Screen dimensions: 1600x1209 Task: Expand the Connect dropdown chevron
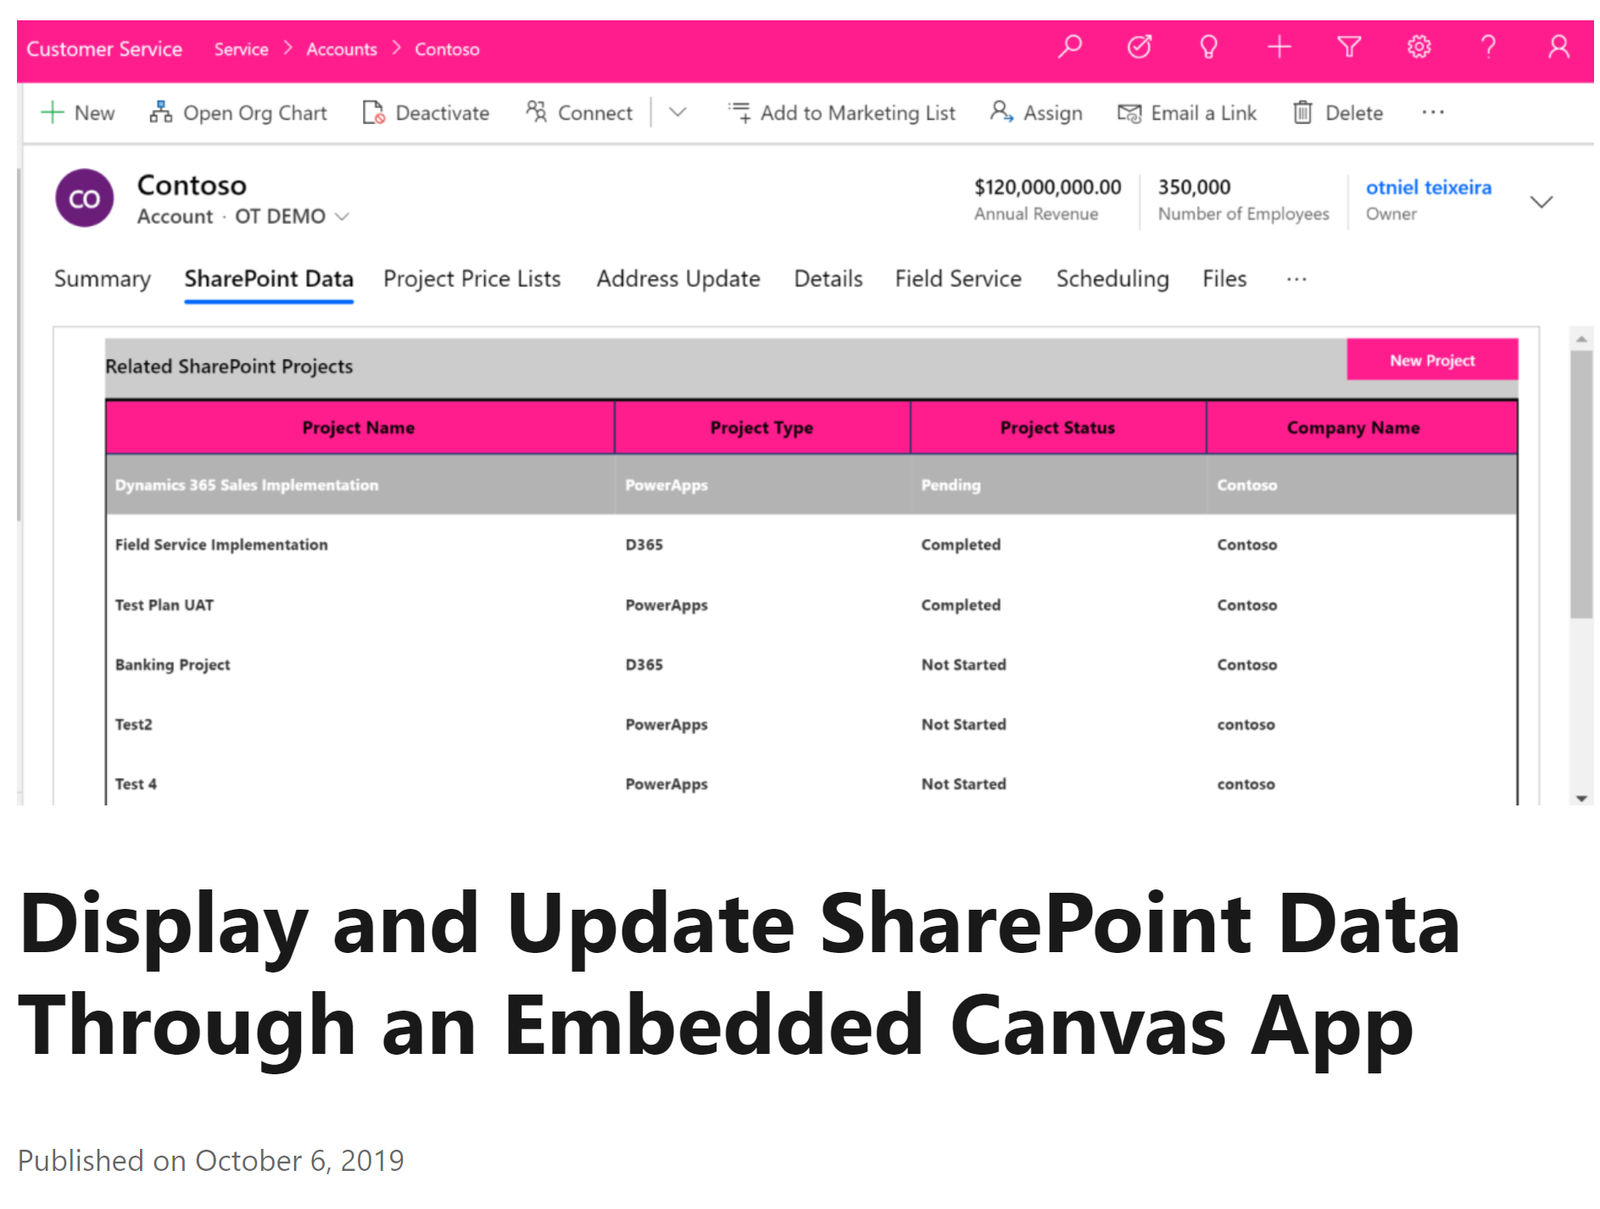pos(678,113)
